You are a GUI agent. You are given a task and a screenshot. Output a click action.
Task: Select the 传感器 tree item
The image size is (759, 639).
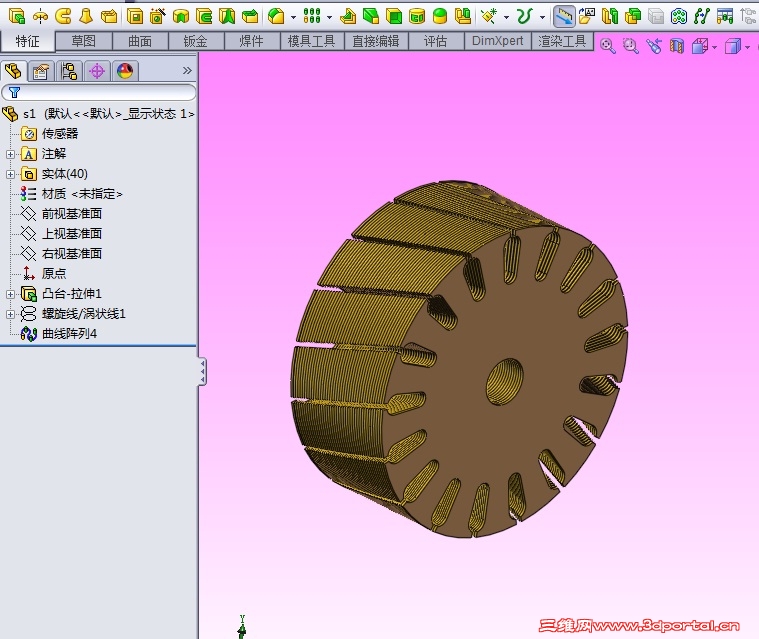tap(50, 134)
